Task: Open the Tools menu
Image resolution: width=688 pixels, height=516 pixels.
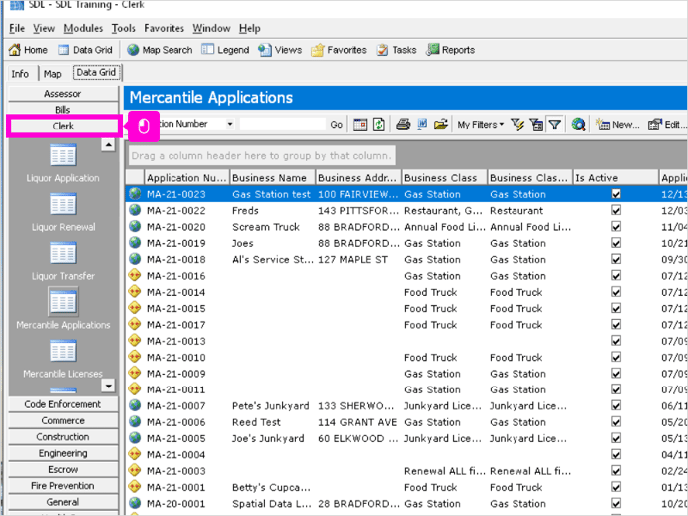Action: (x=123, y=29)
